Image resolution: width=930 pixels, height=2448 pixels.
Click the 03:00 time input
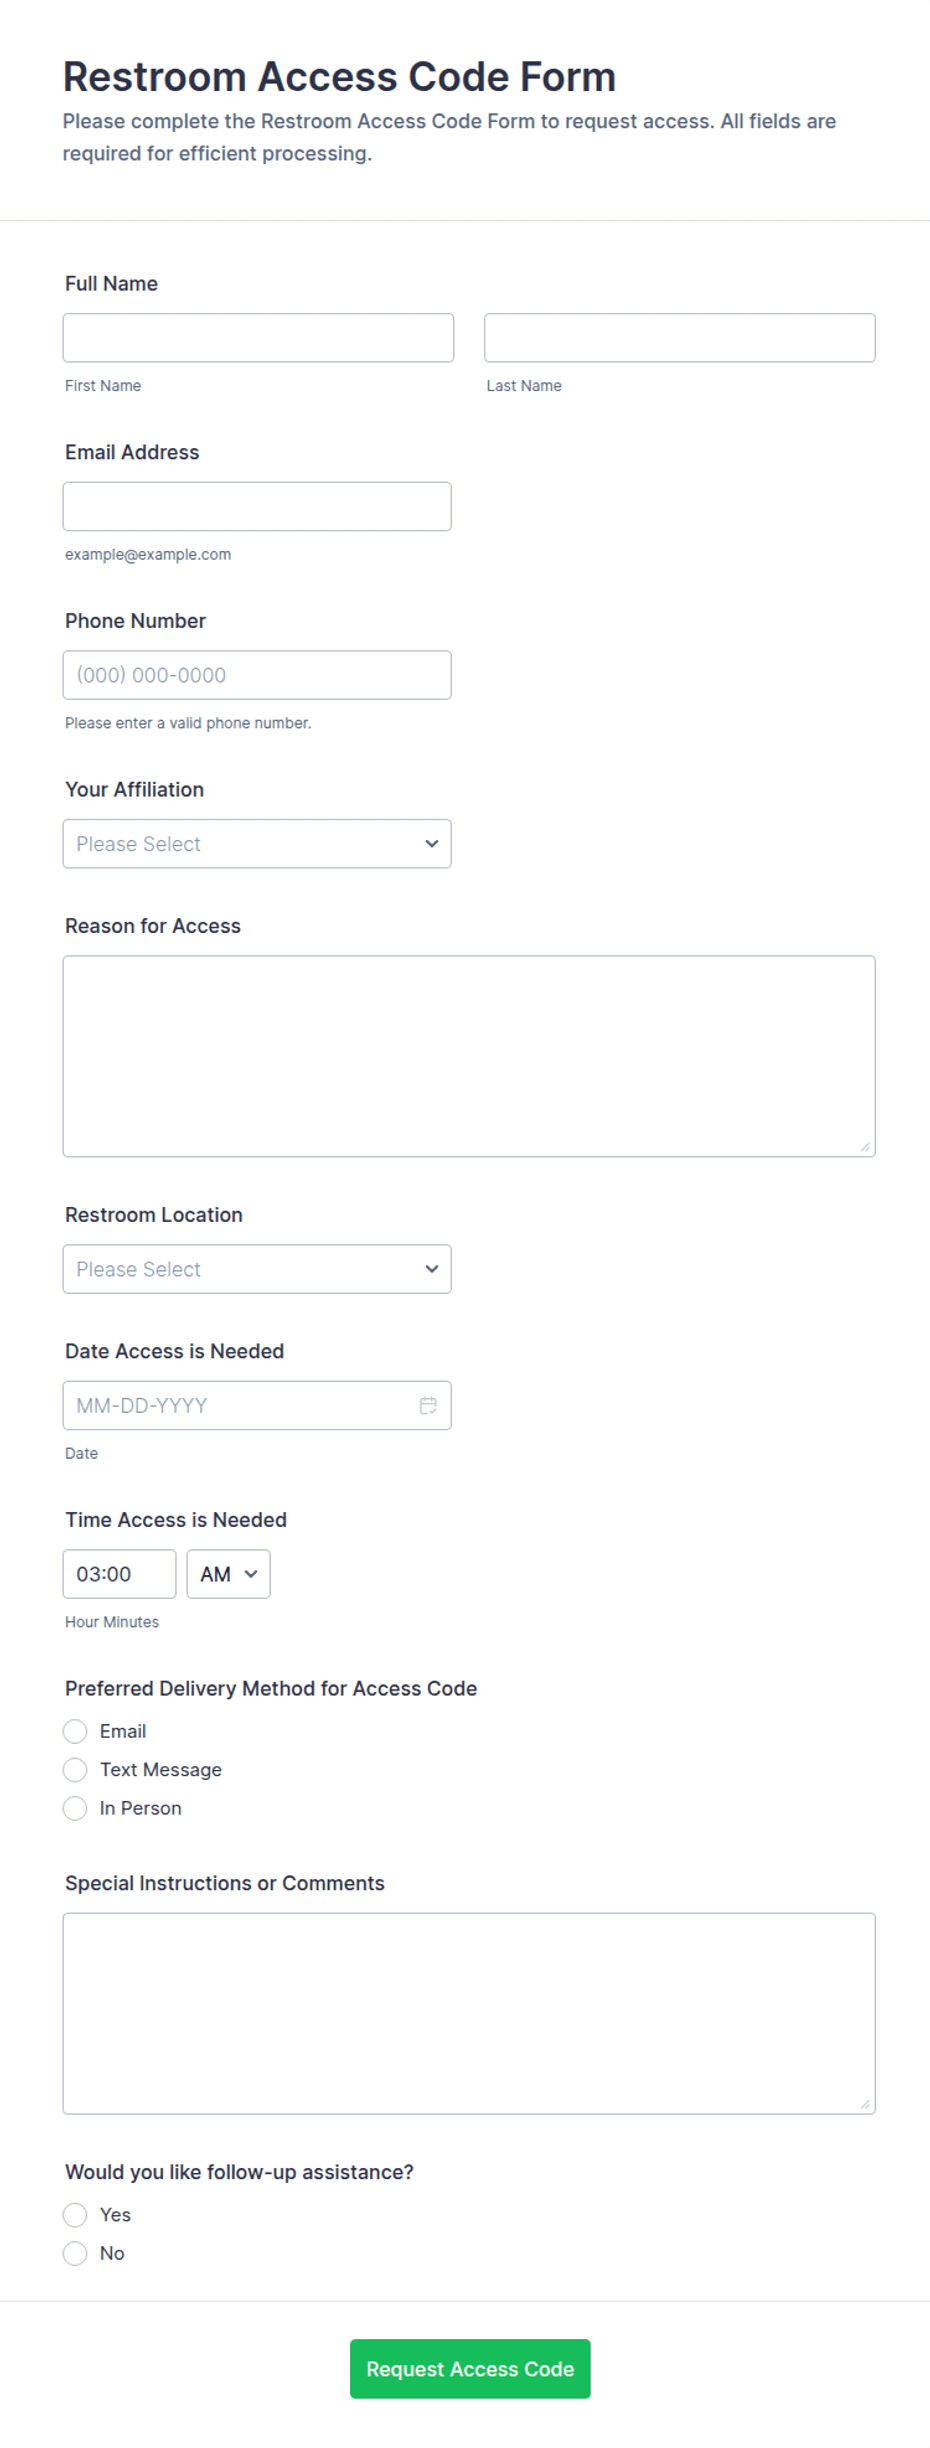pyautogui.click(x=119, y=1574)
